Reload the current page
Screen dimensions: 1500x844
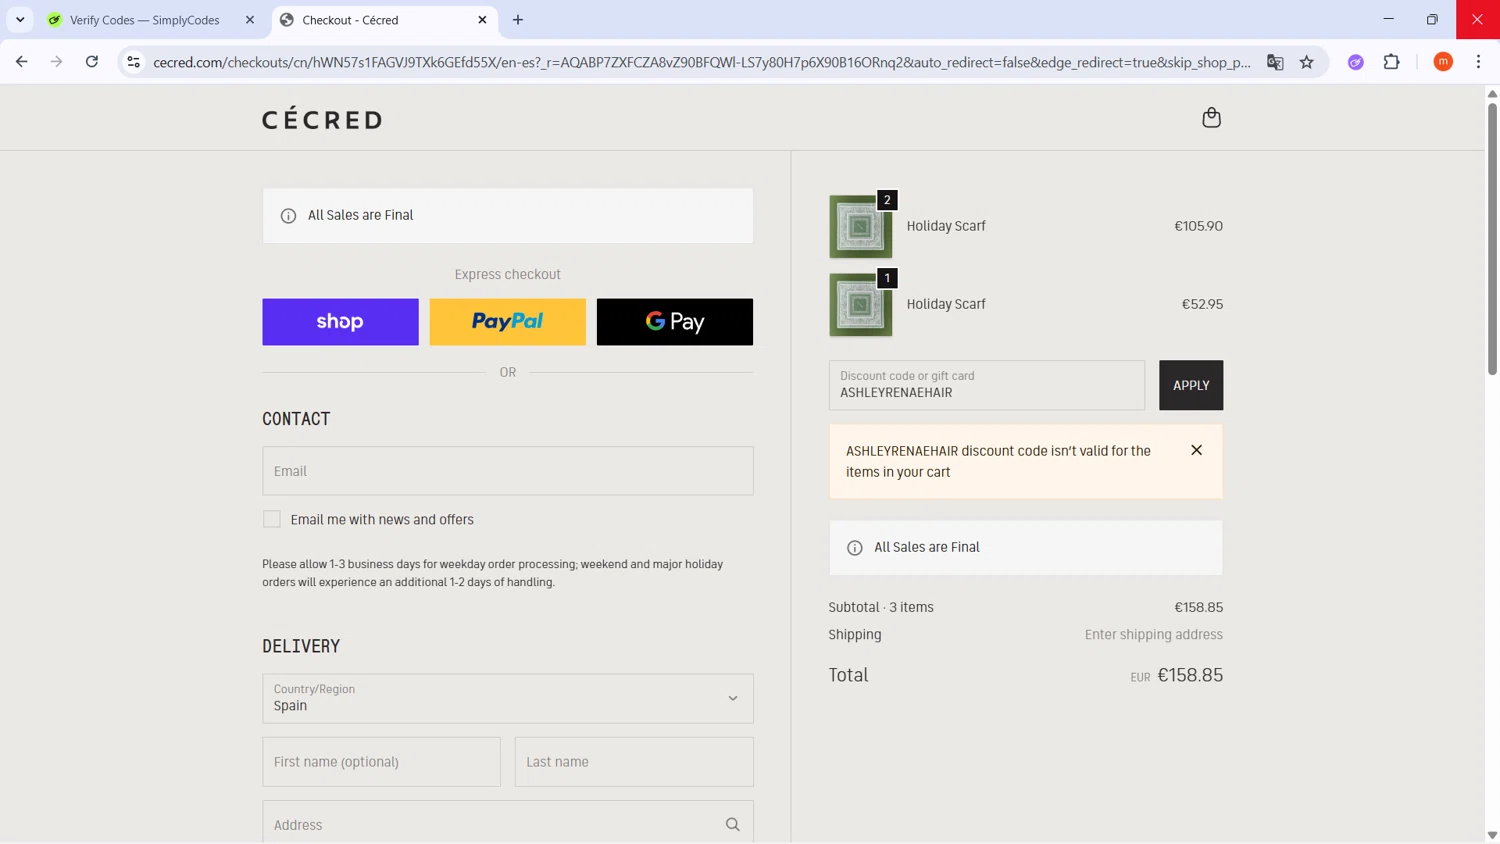click(92, 62)
